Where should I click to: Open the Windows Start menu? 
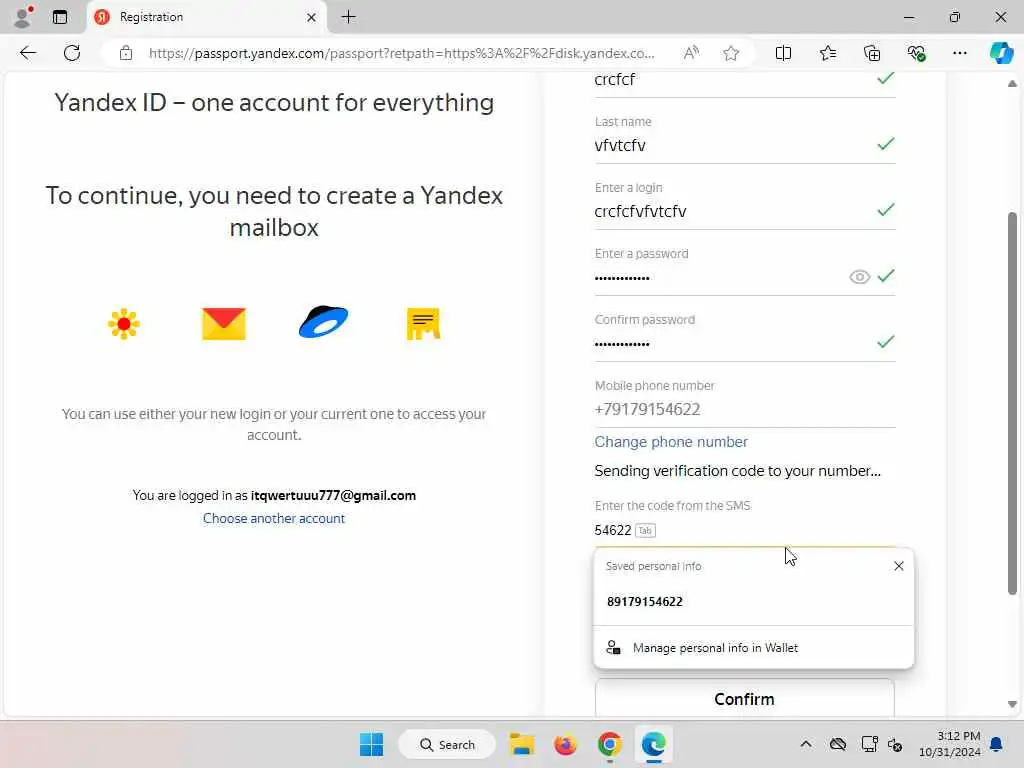tap(372, 744)
